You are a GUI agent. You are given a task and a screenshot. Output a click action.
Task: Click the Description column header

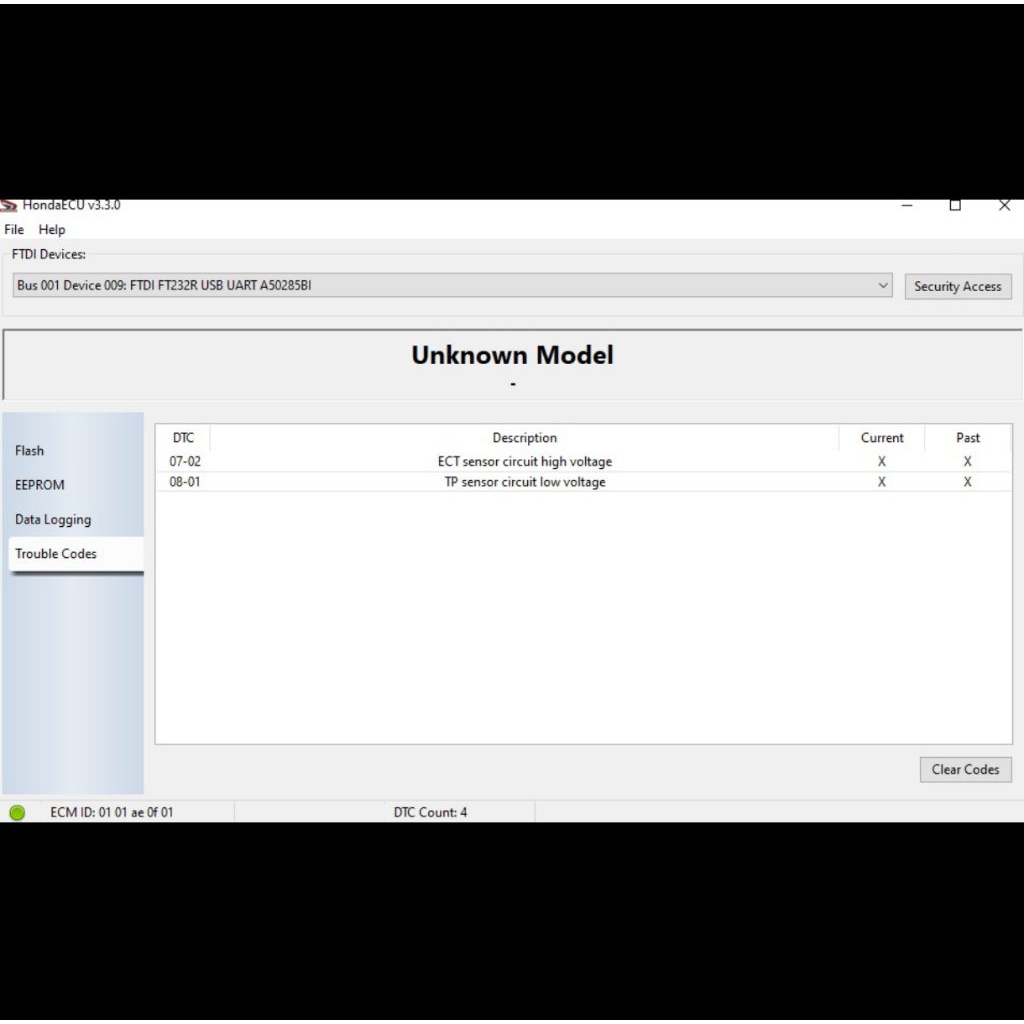coord(524,438)
